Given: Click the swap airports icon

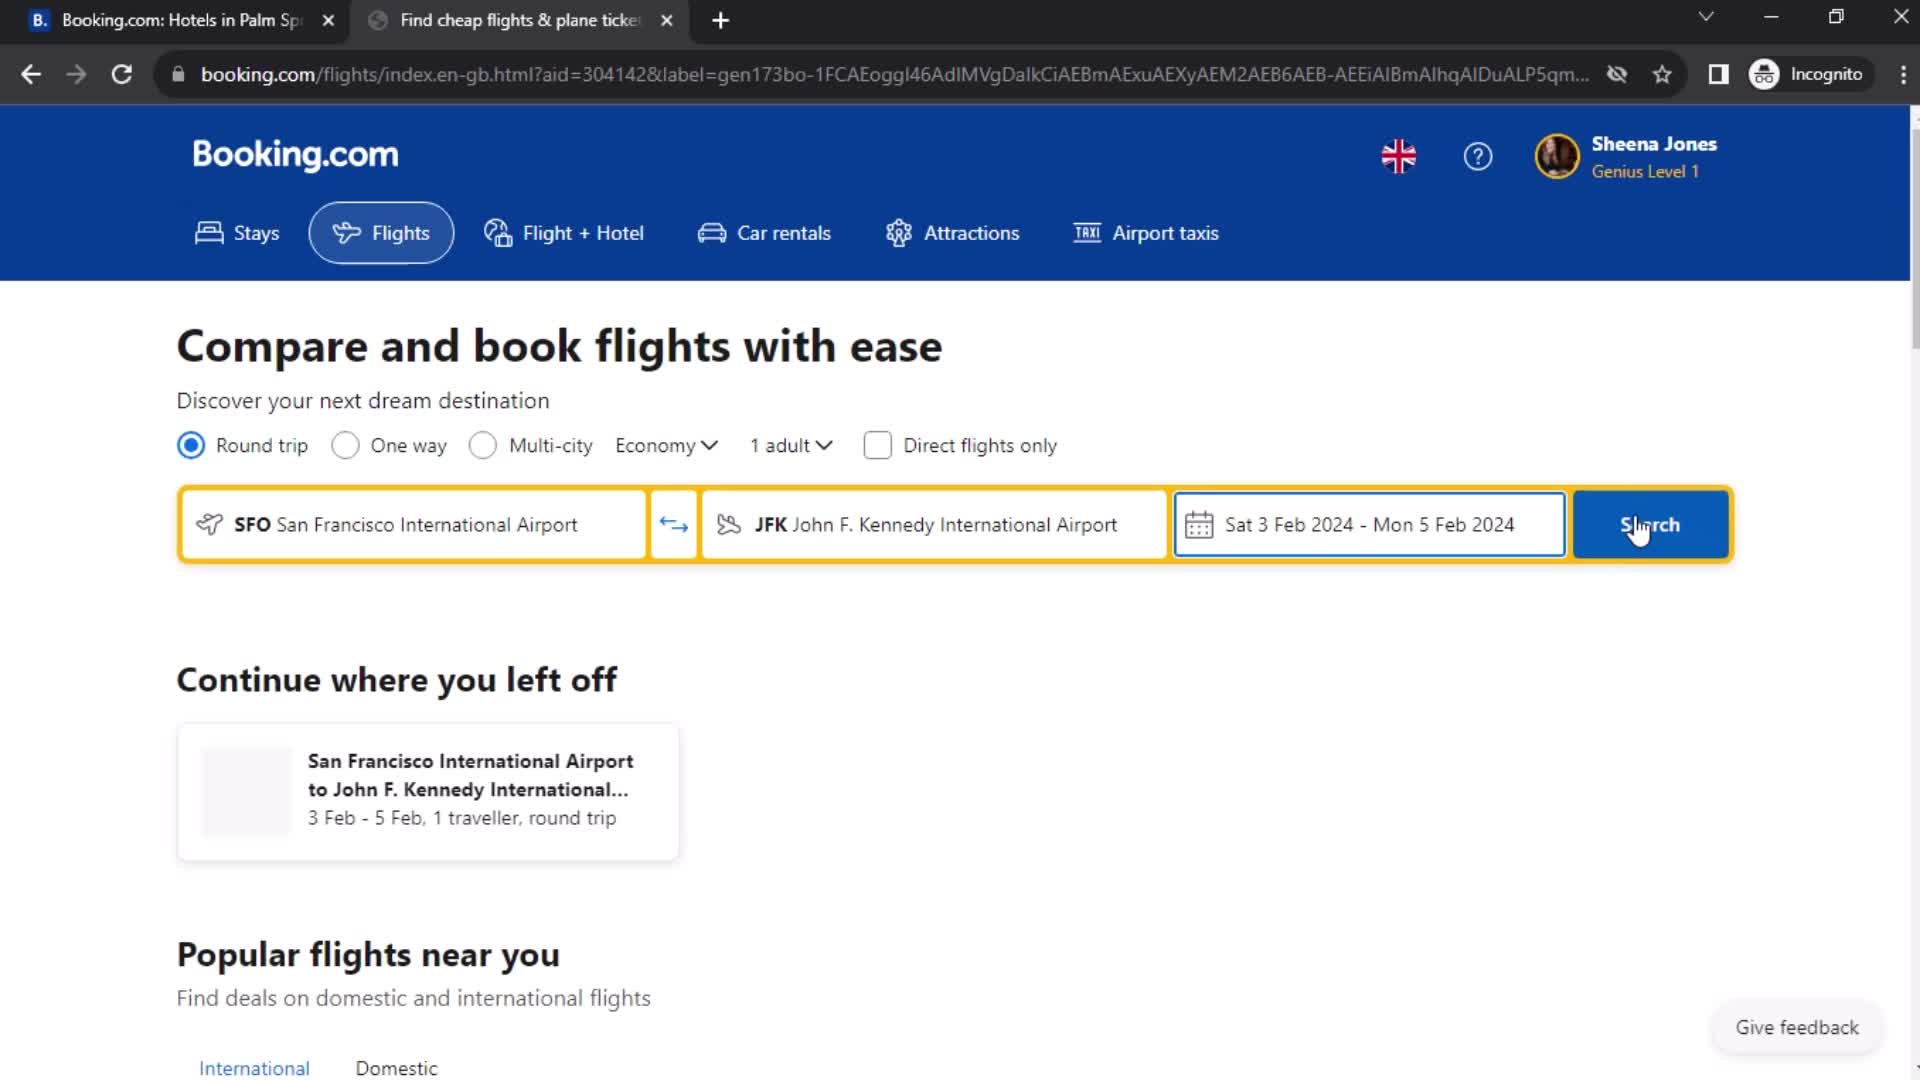Looking at the screenshot, I should pos(674,525).
